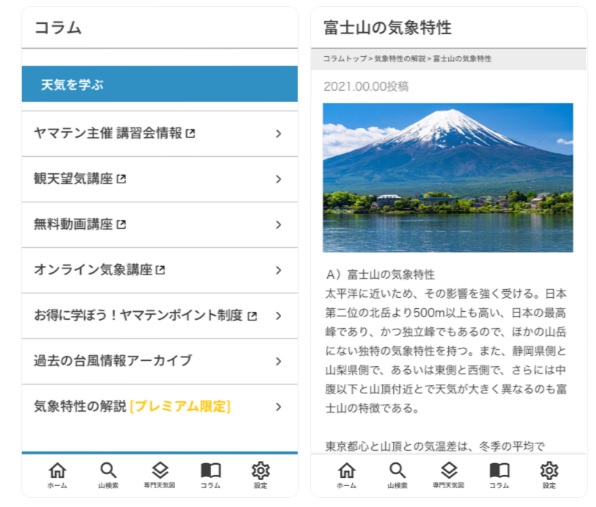Open settings gear in right article screen
596x507 pixels.
click(x=549, y=471)
